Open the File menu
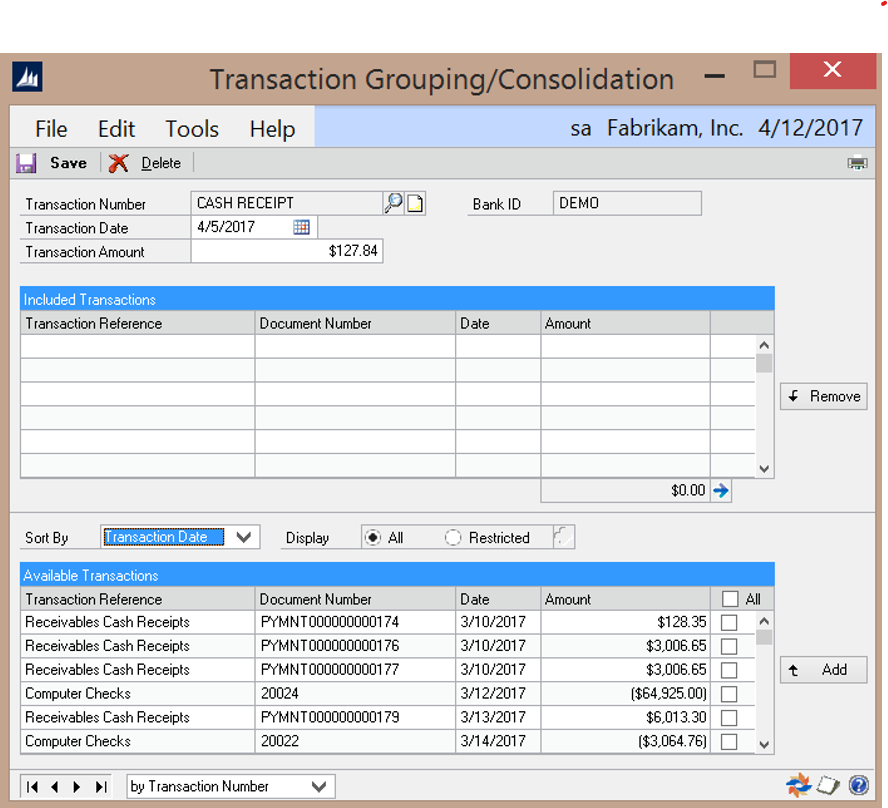 tap(51, 129)
